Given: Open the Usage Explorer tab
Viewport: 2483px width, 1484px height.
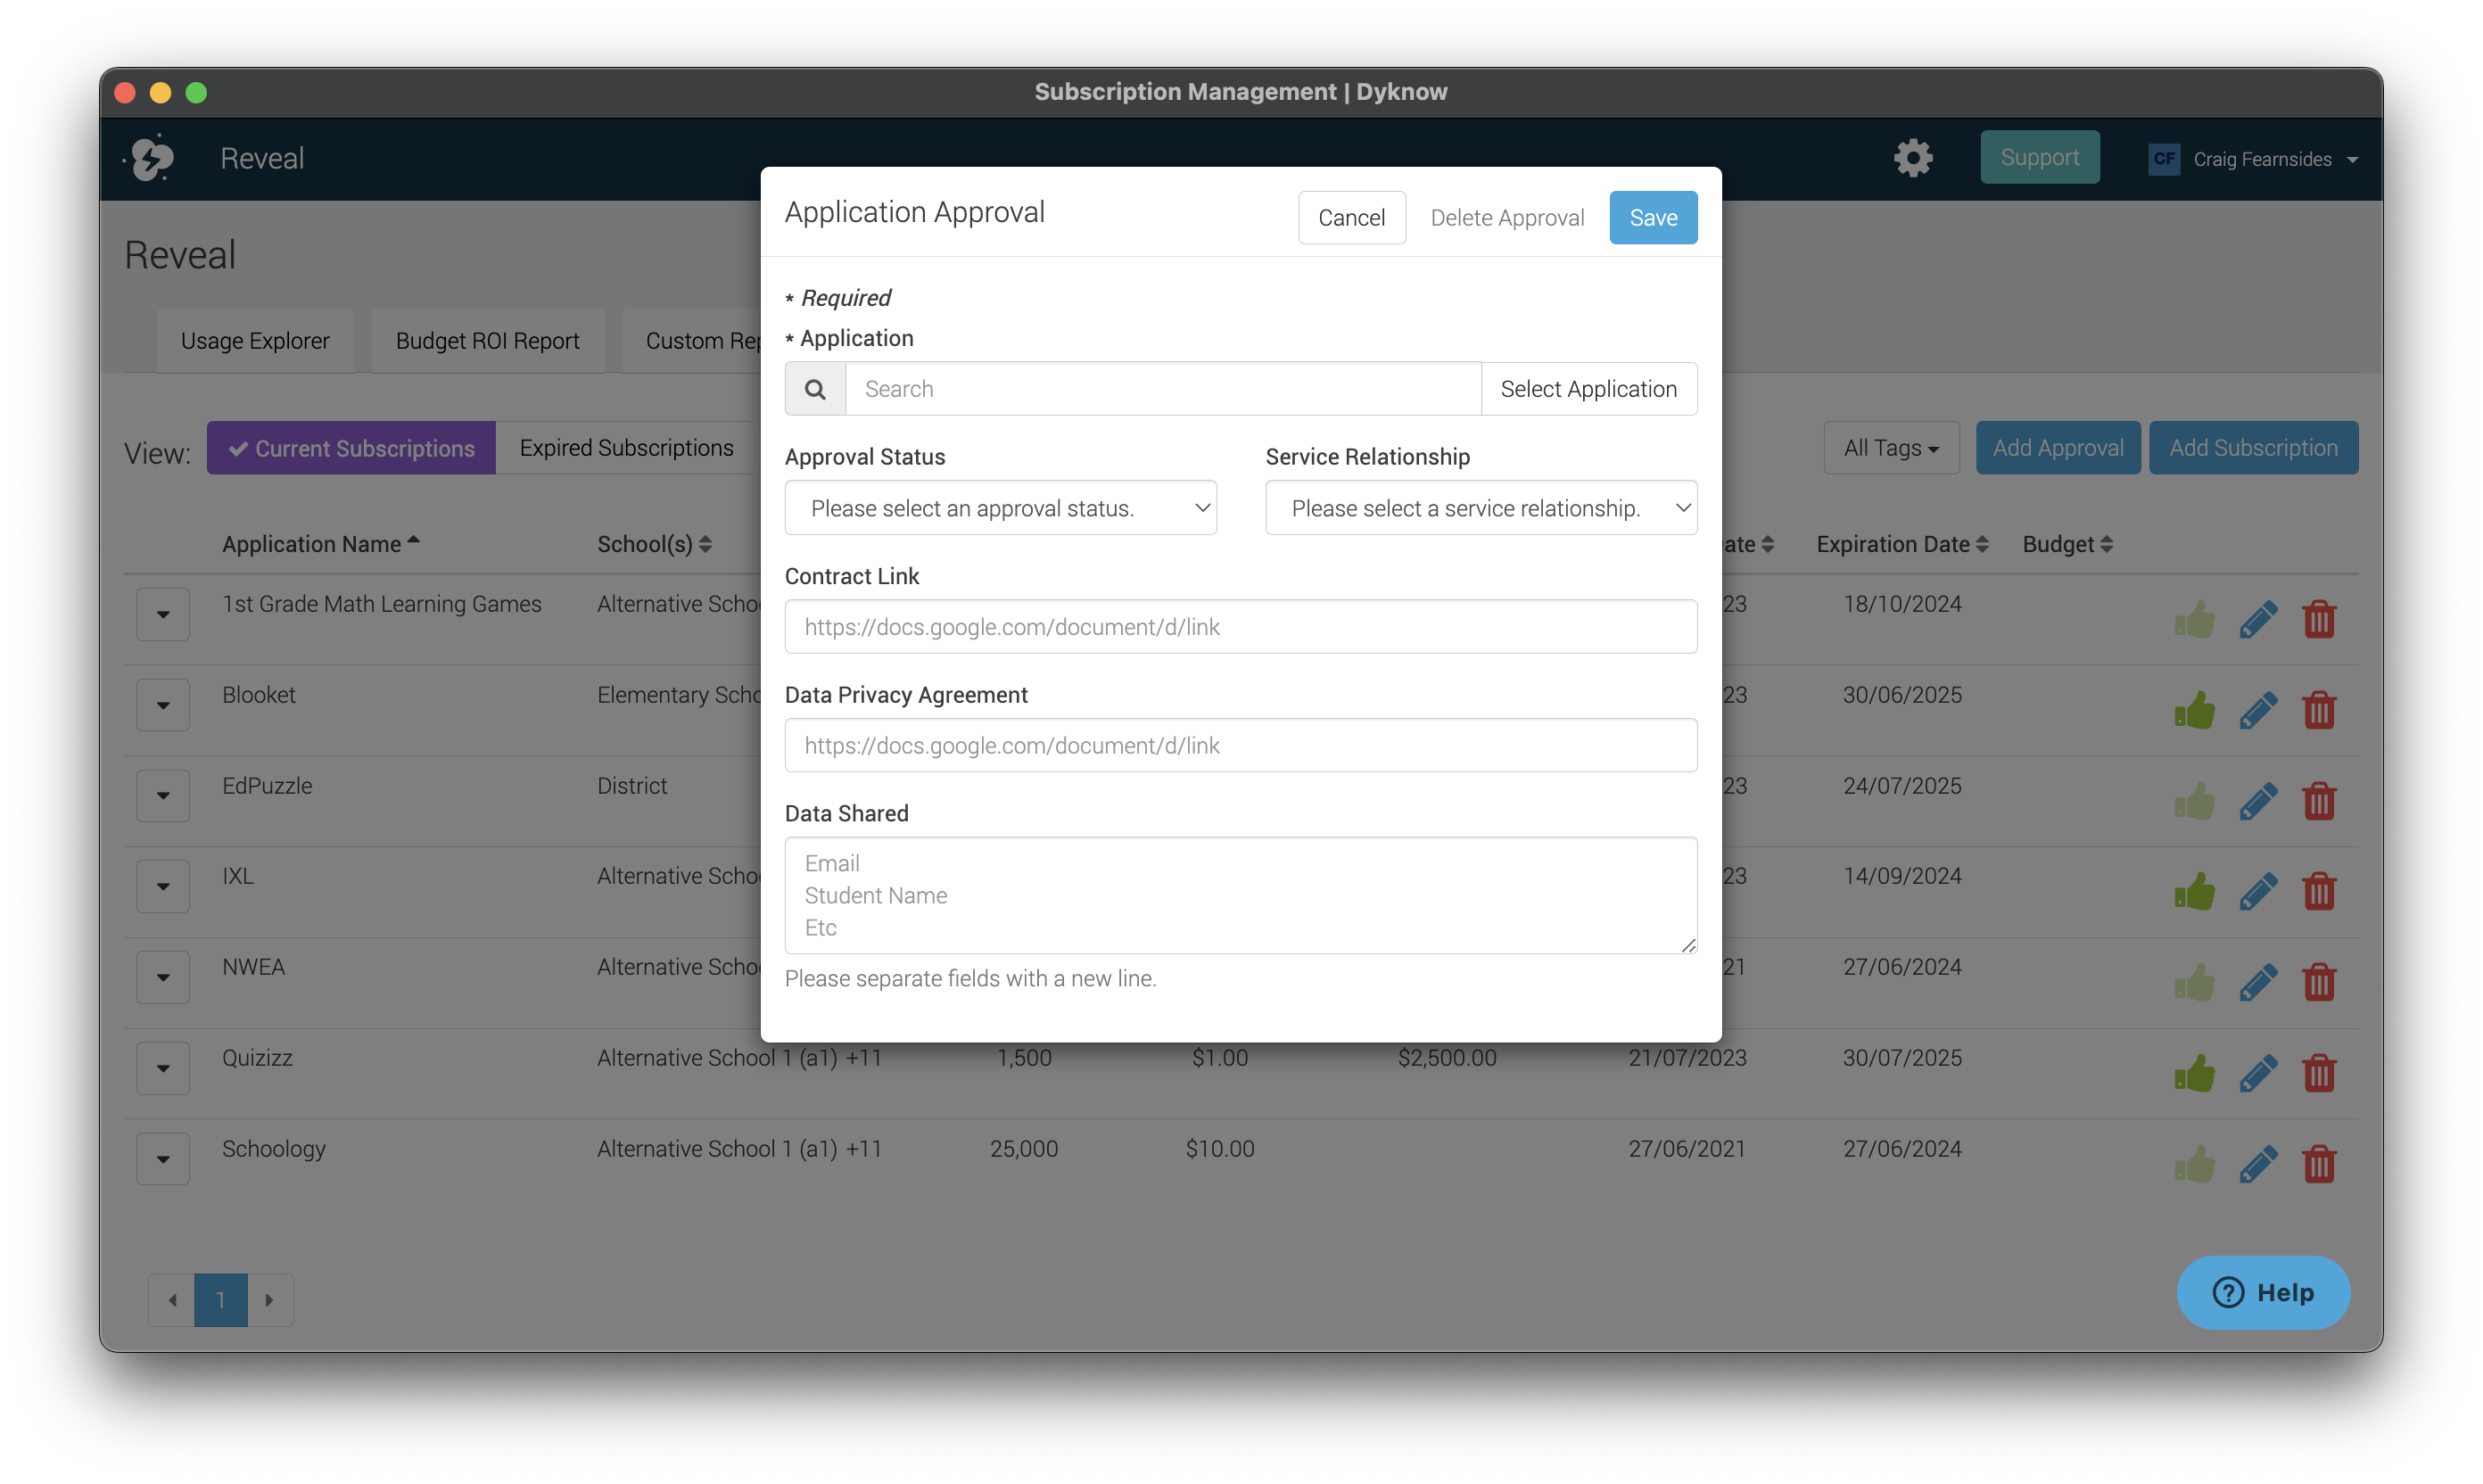Looking at the screenshot, I should point(255,341).
